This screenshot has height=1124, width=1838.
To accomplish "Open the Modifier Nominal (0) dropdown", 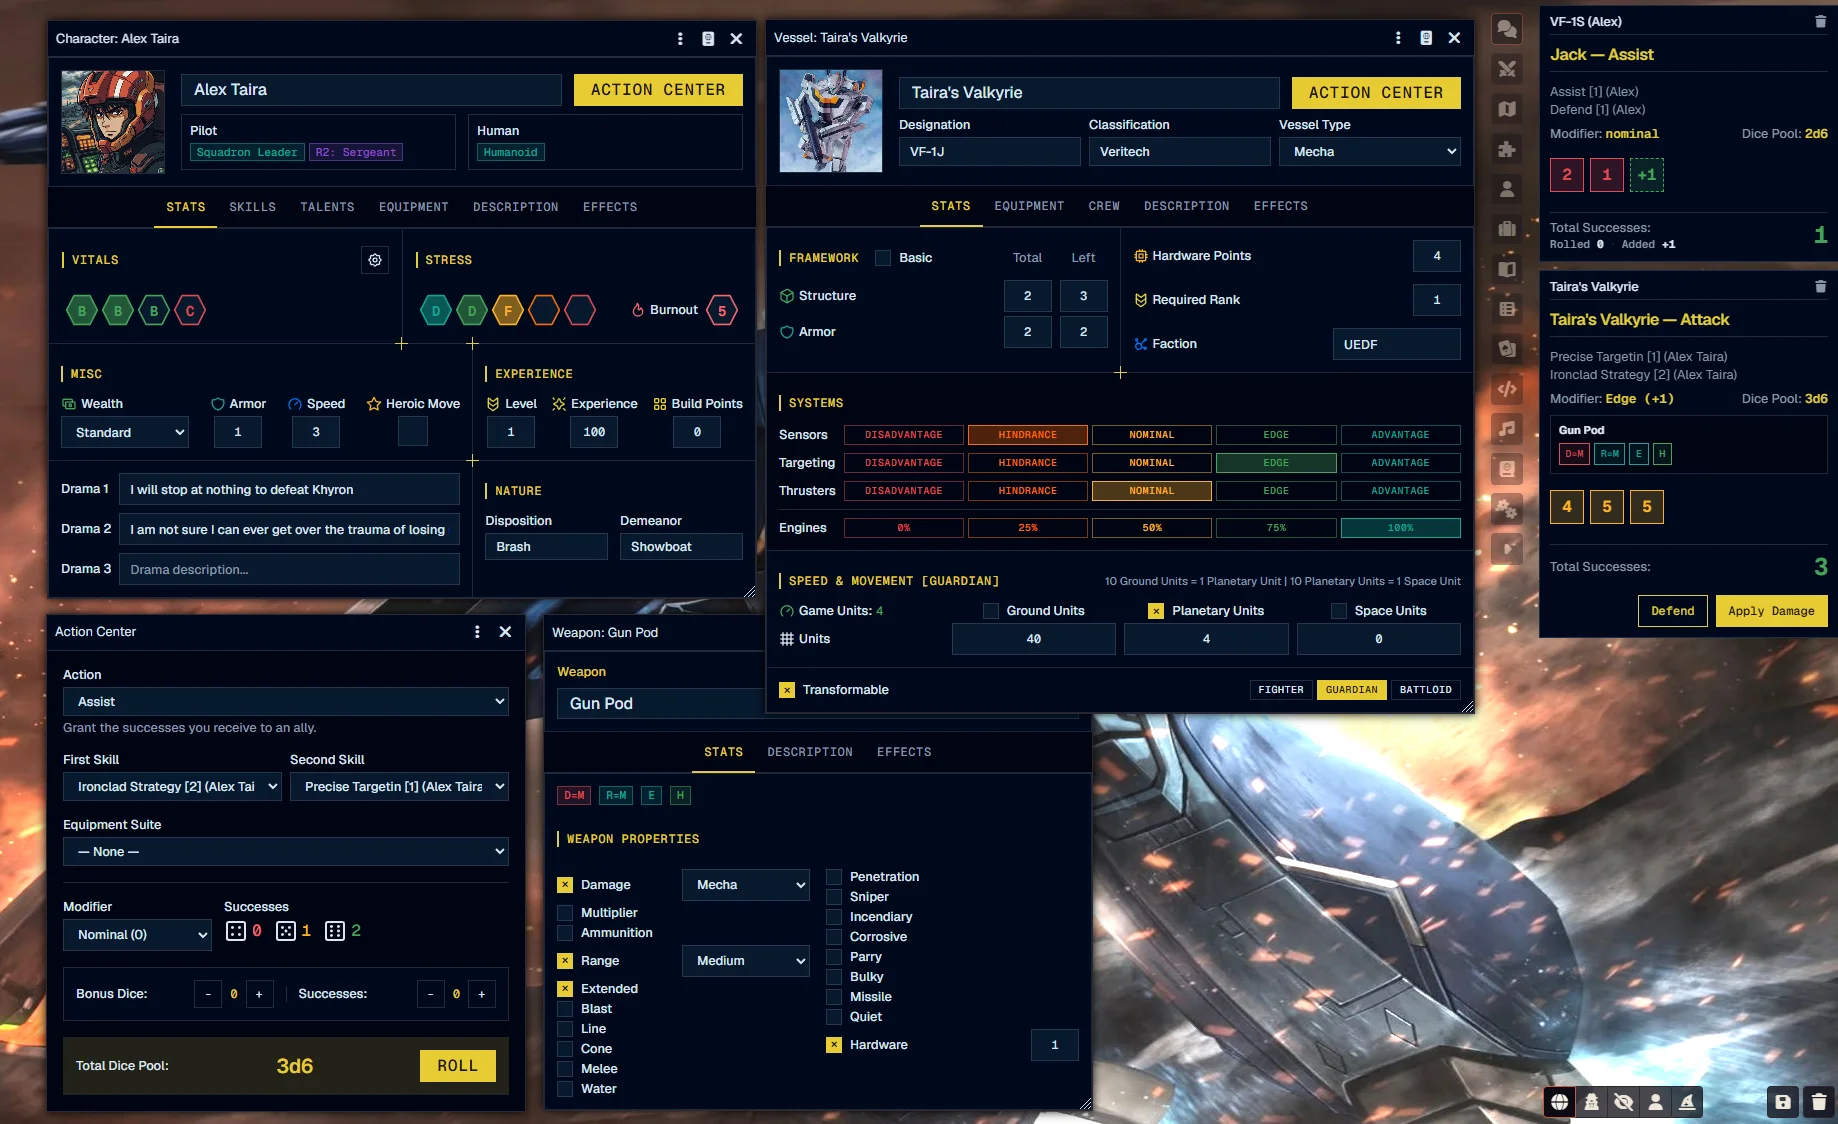I will 137,935.
